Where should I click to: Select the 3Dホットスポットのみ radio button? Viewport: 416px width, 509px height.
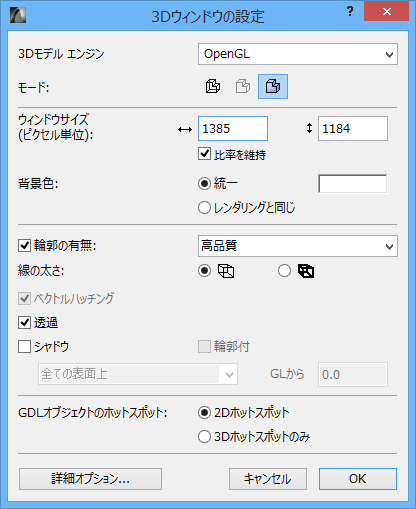point(204,437)
